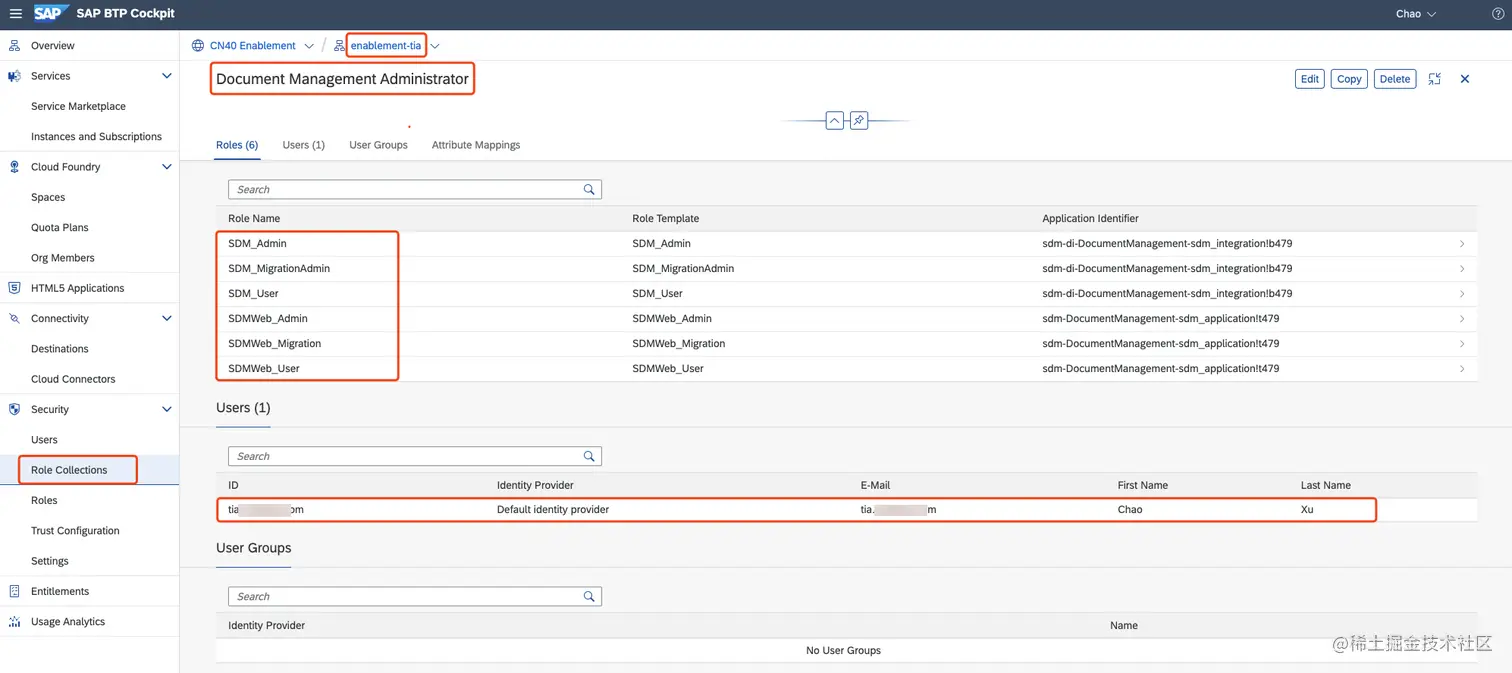Collapse the Security section chevron

pyautogui.click(x=167, y=409)
